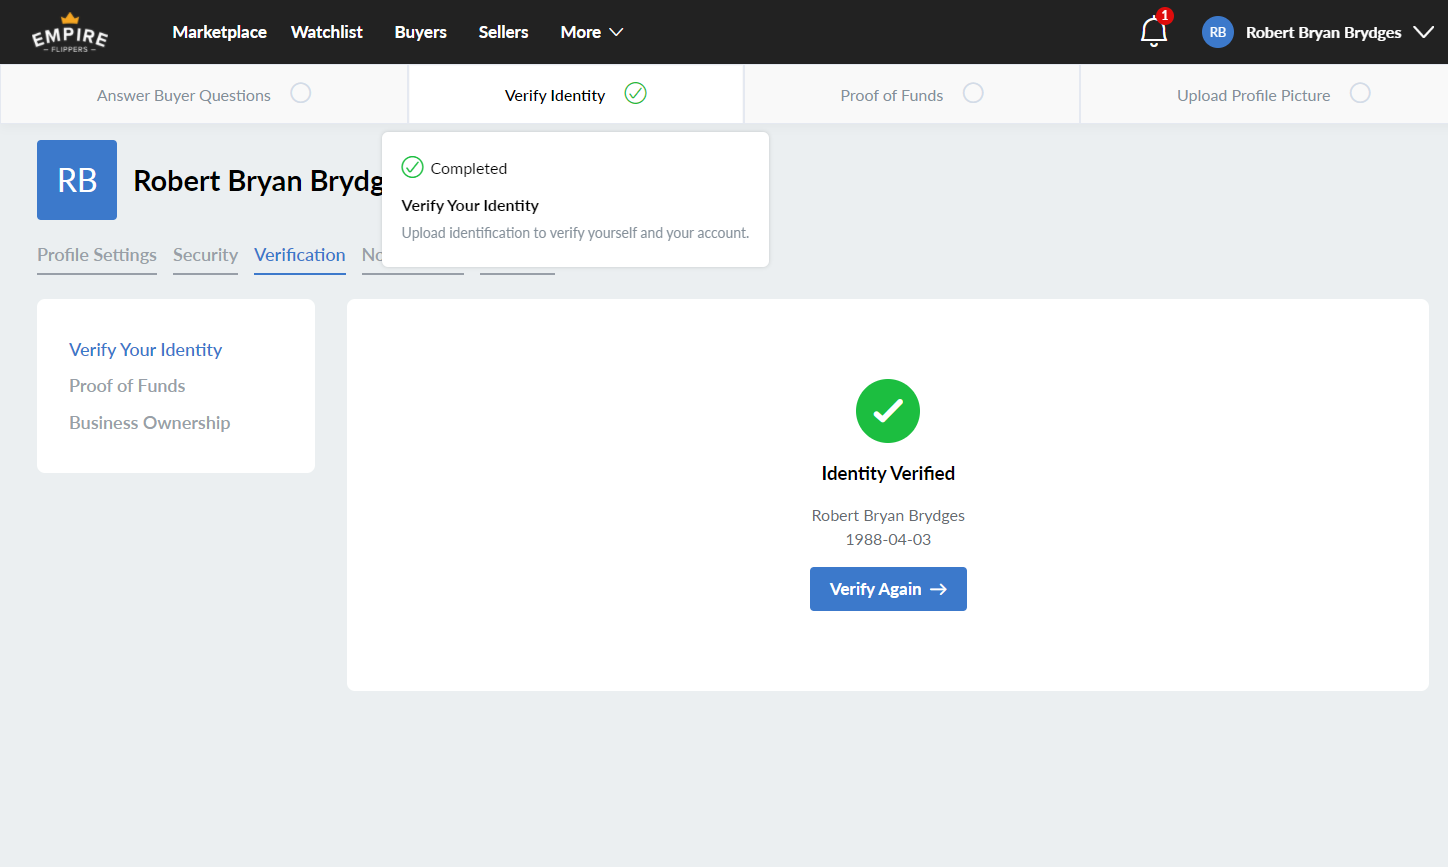This screenshot has width=1448, height=867.
Task: Switch to the Profile Settings tab
Action: click(x=97, y=255)
